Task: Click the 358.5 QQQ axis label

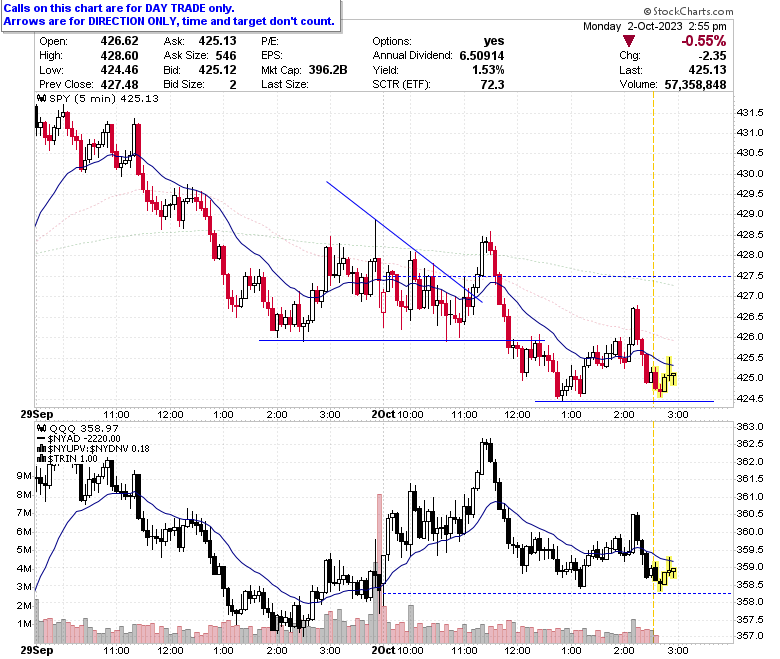Action: pos(750,584)
